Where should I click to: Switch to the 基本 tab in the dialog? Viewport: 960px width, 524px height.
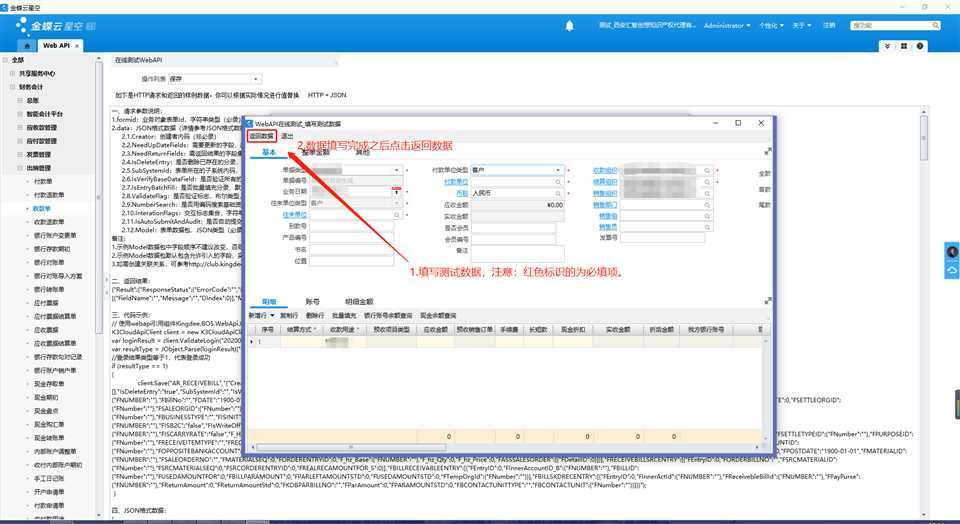pyautogui.click(x=269, y=152)
